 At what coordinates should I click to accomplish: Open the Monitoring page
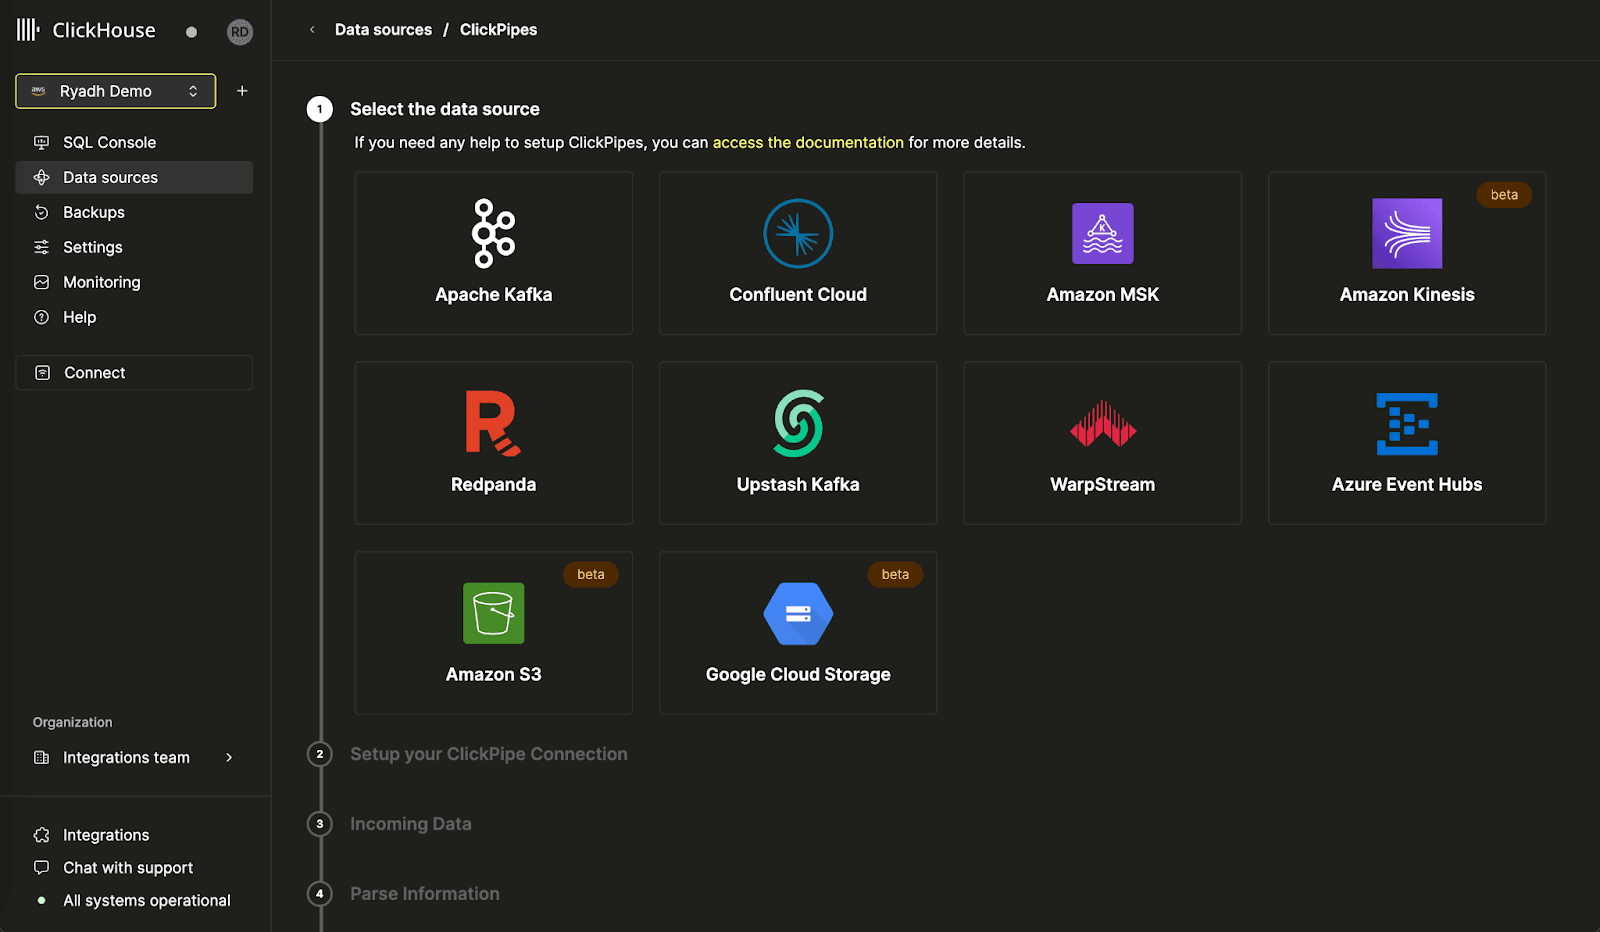tap(101, 282)
